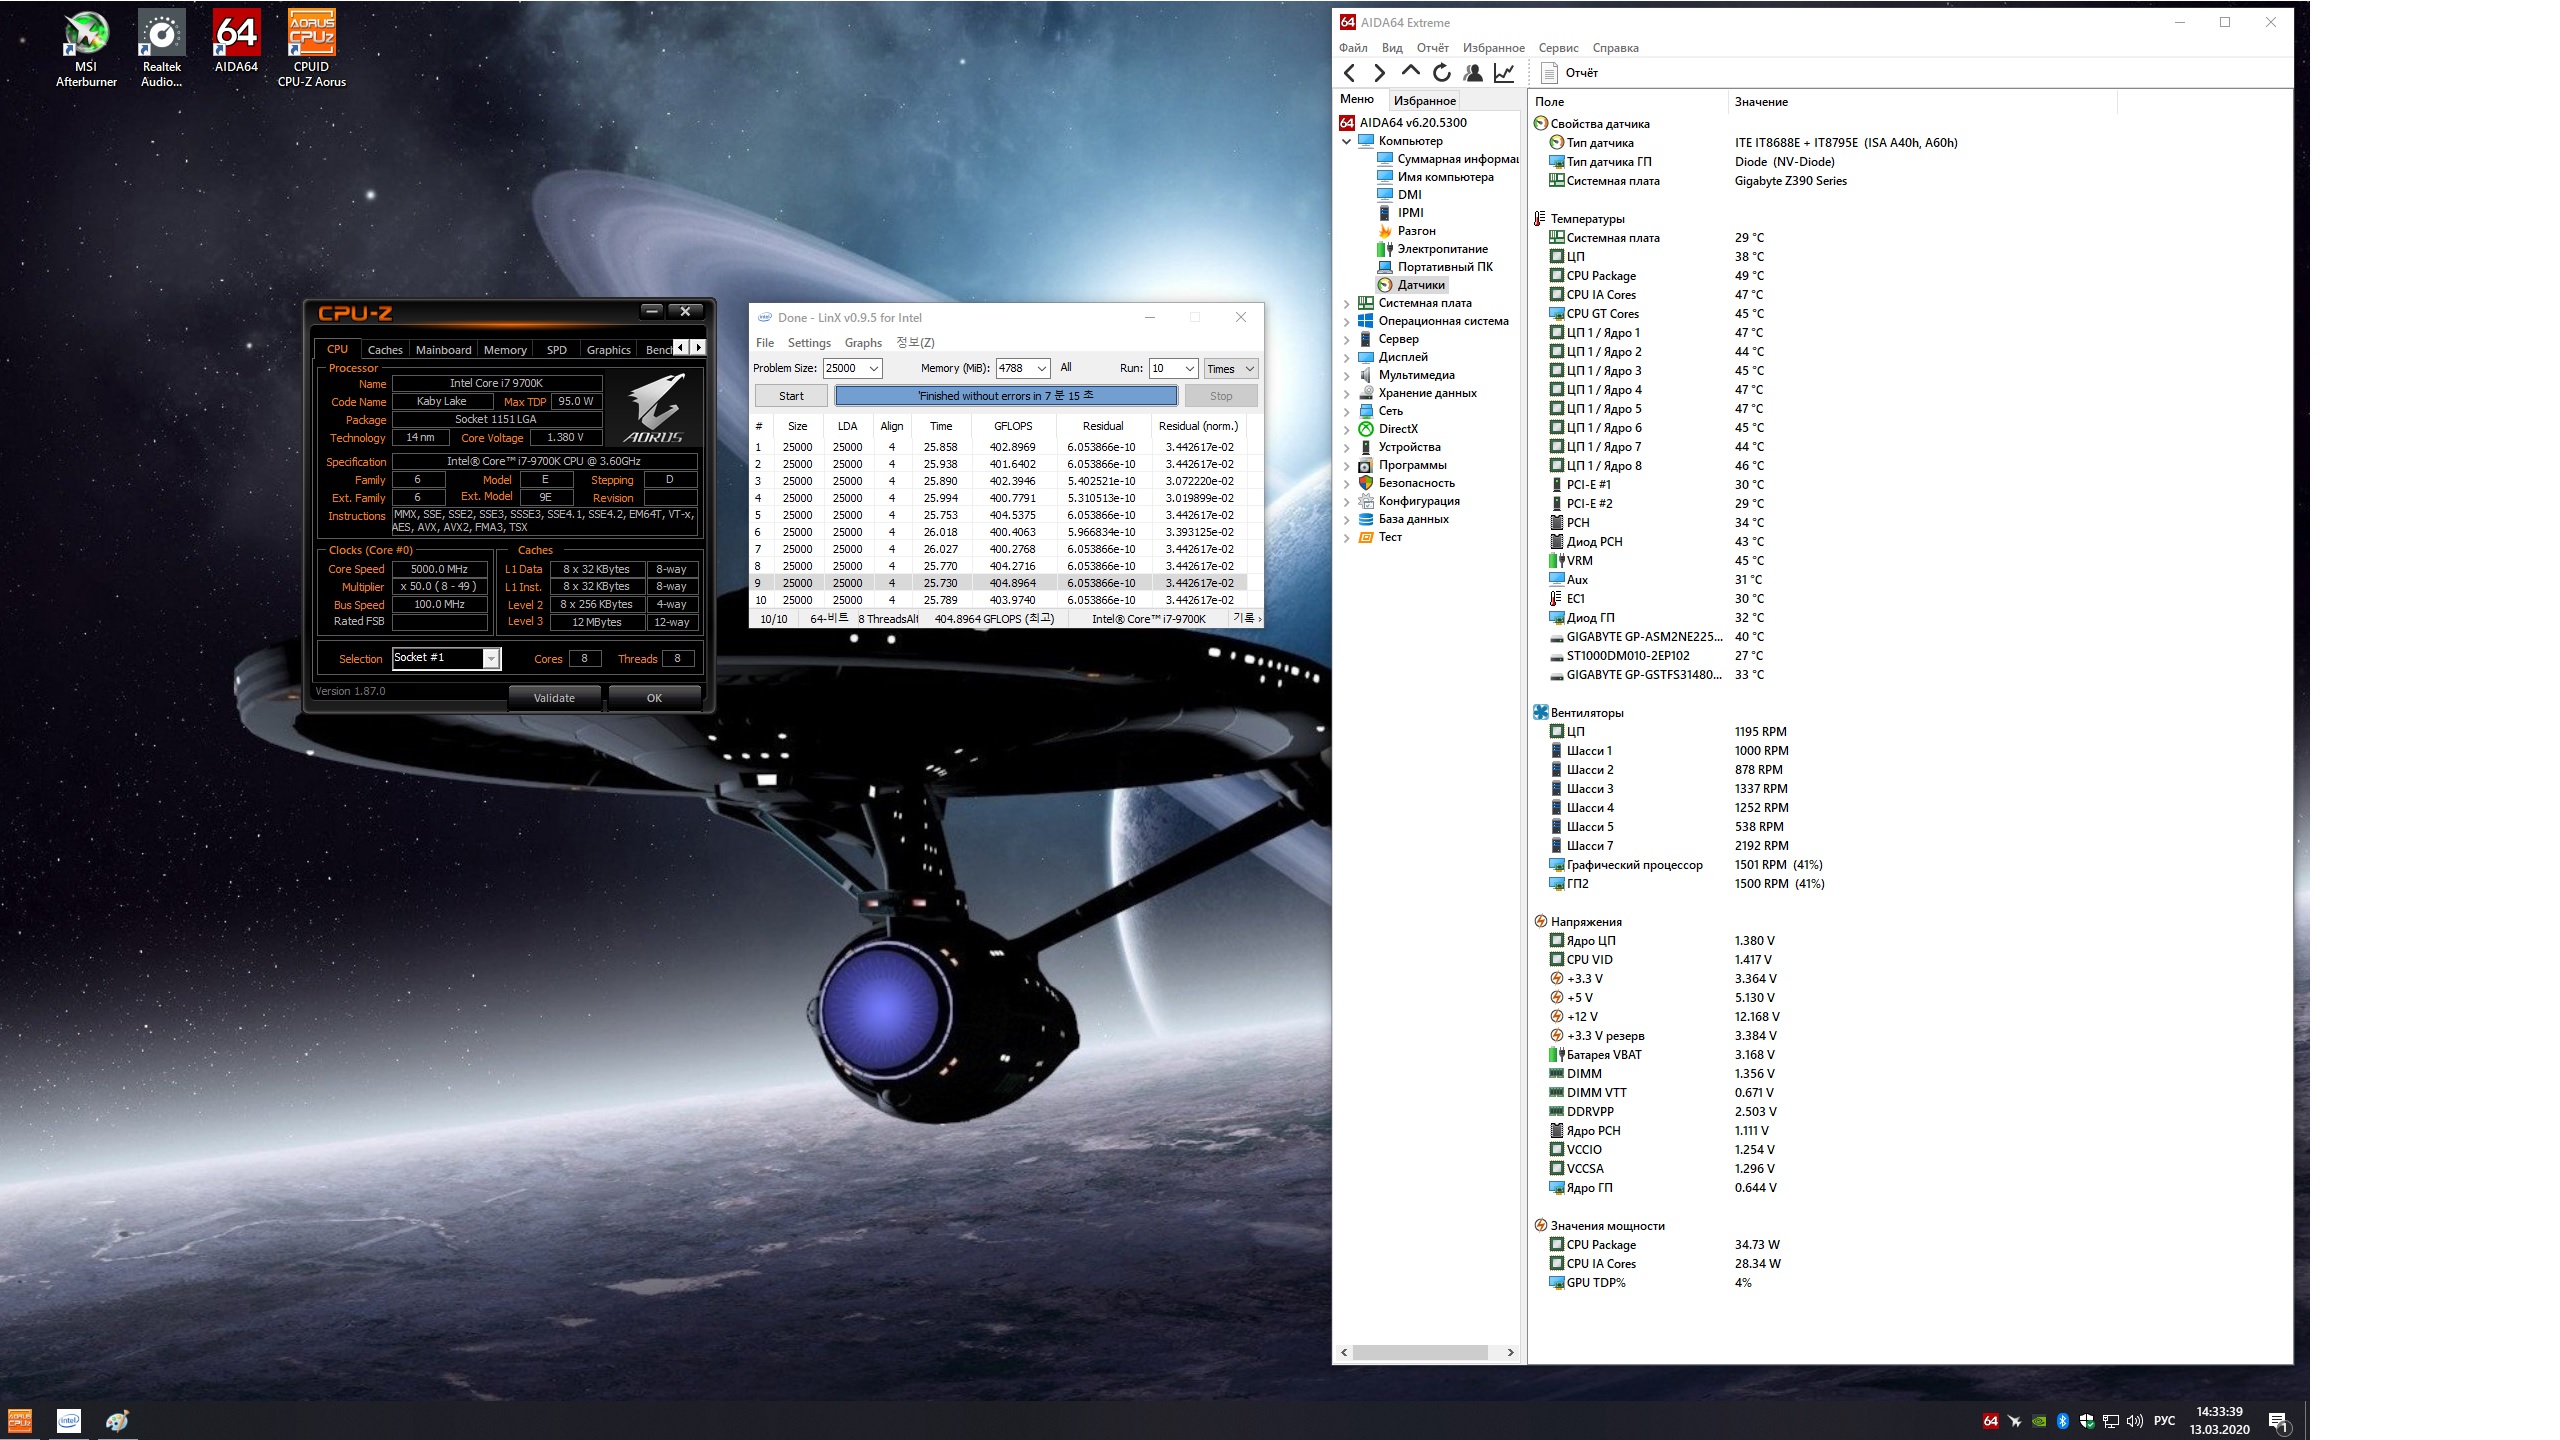
Task: Expand the Системная плата tree node
Action: pos(1346,303)
